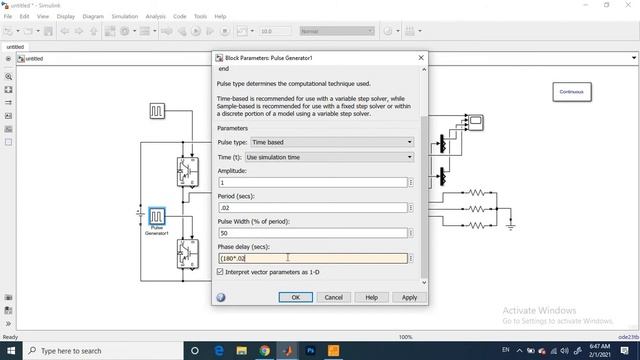Click the Run simulation play button

pos(196,31)
